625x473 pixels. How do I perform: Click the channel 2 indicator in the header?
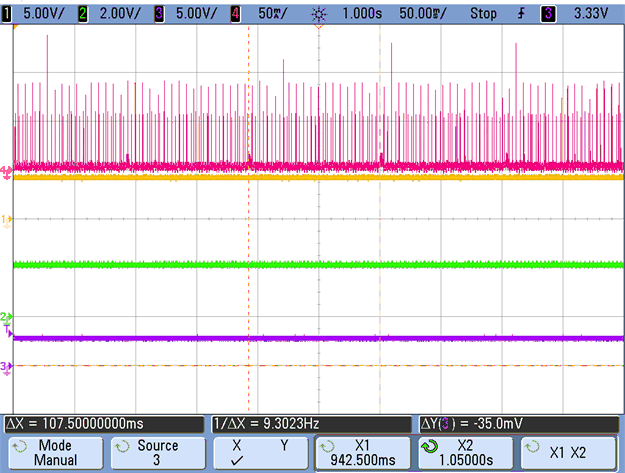coord(83,14)
